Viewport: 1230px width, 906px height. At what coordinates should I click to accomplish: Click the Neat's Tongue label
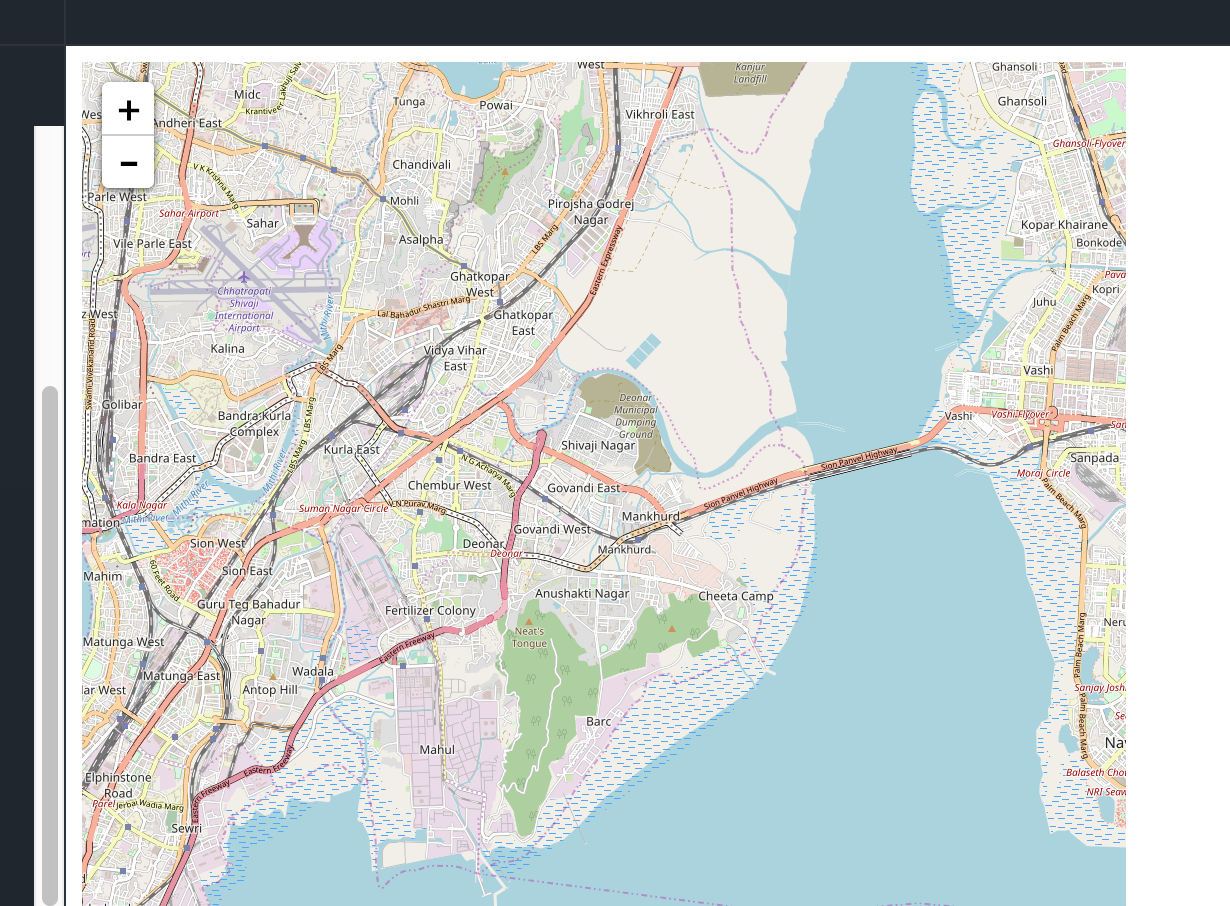[x=531, y=638]
